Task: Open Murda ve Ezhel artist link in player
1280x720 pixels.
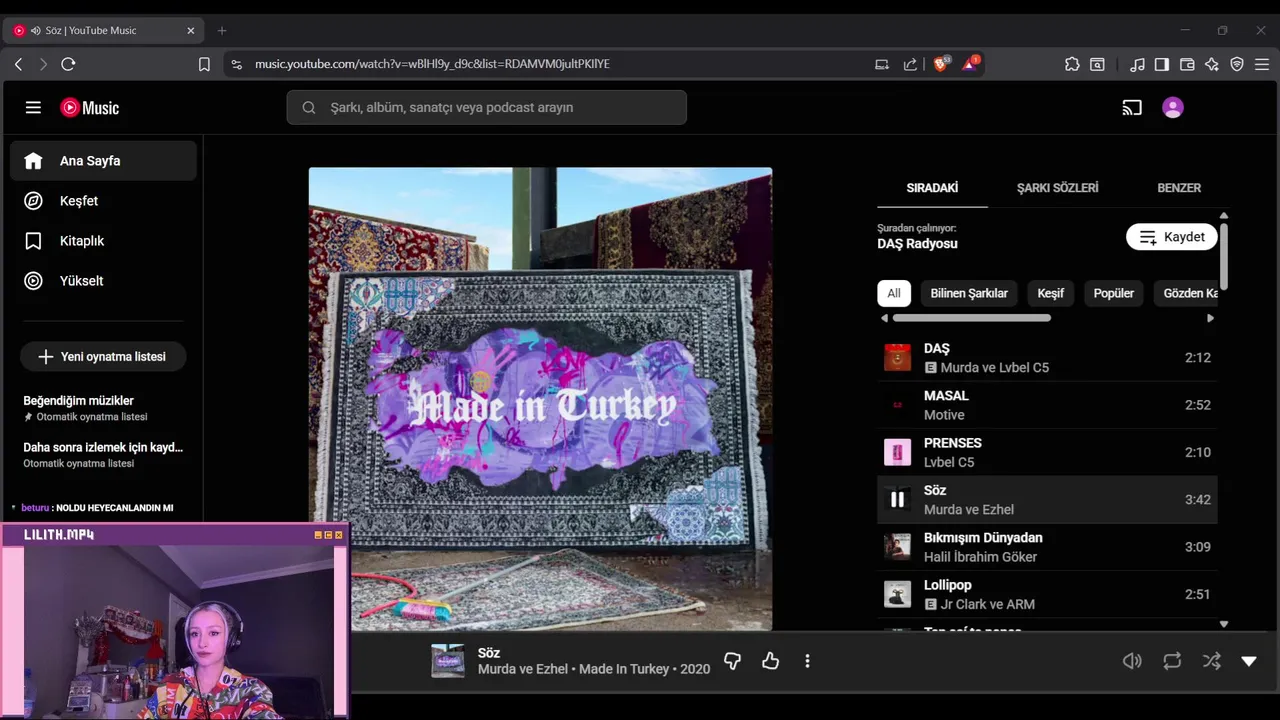Action: point(523,669)
